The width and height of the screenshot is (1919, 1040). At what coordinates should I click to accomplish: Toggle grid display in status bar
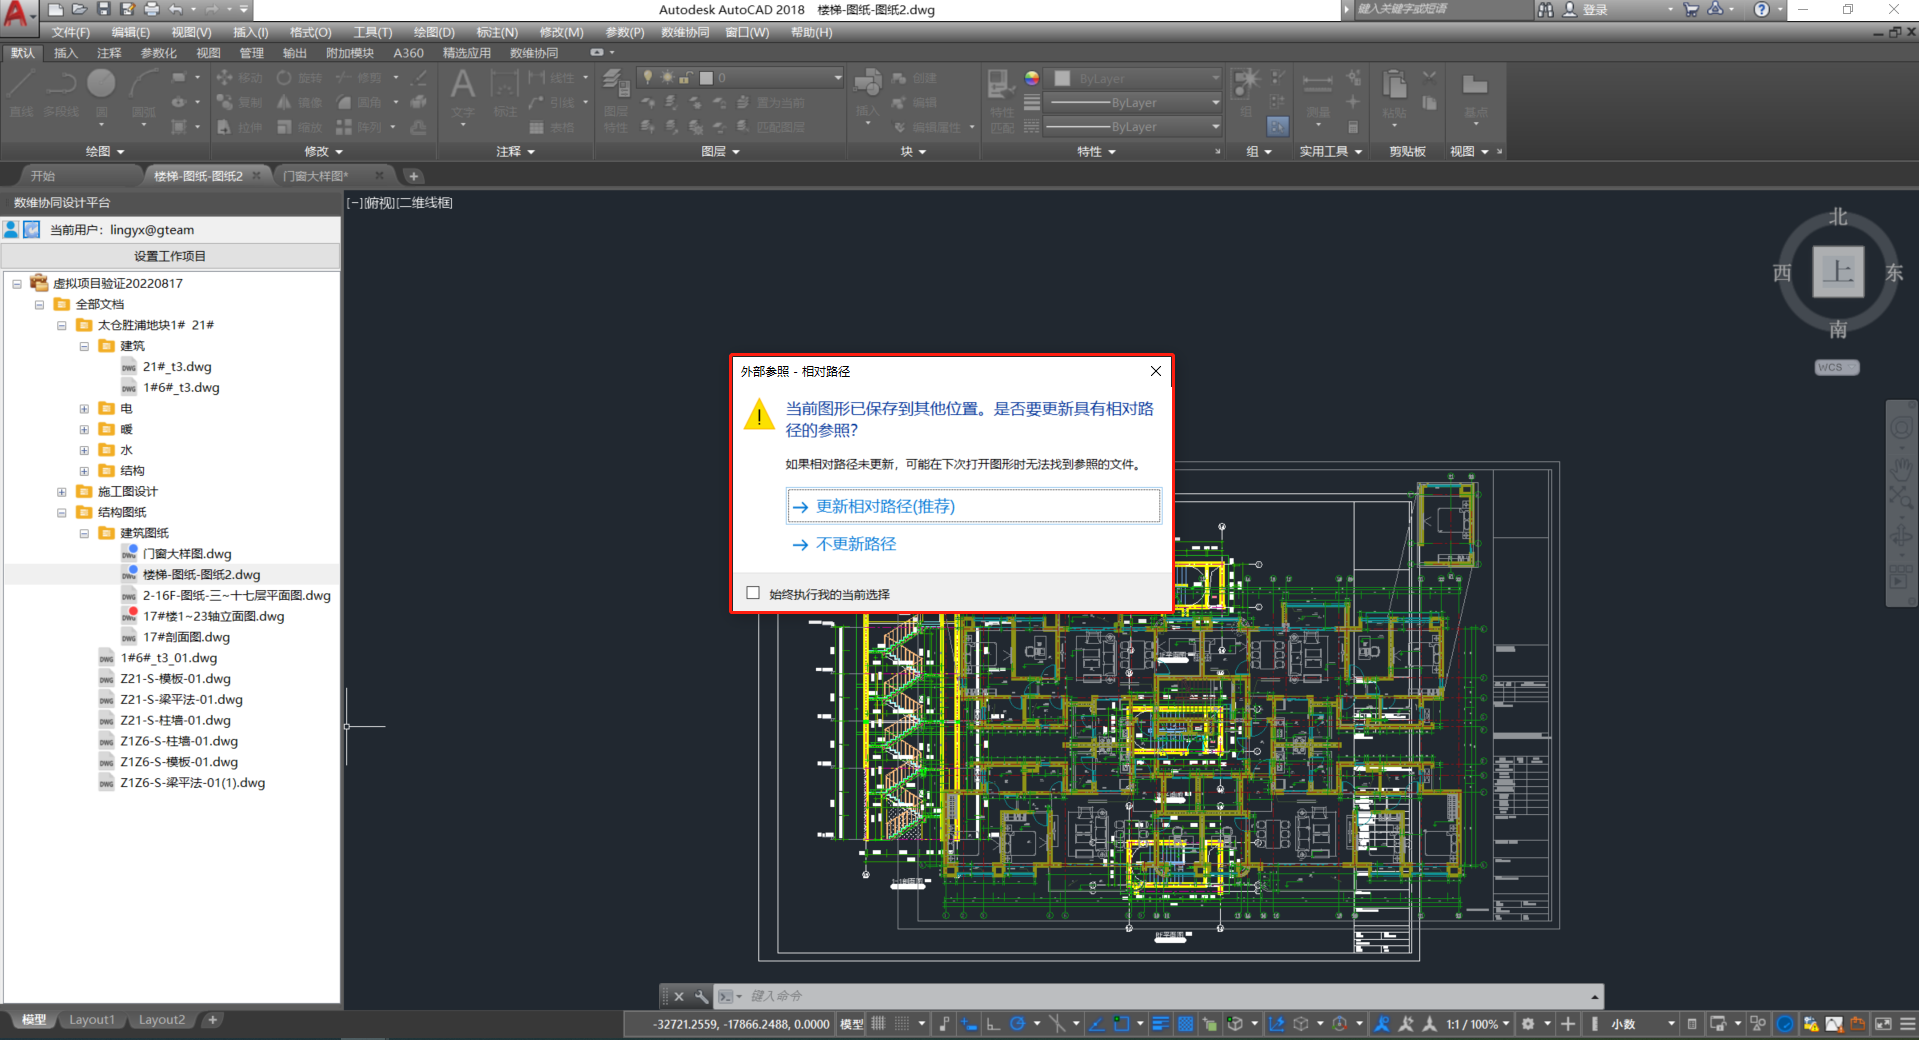[878, 1024]
